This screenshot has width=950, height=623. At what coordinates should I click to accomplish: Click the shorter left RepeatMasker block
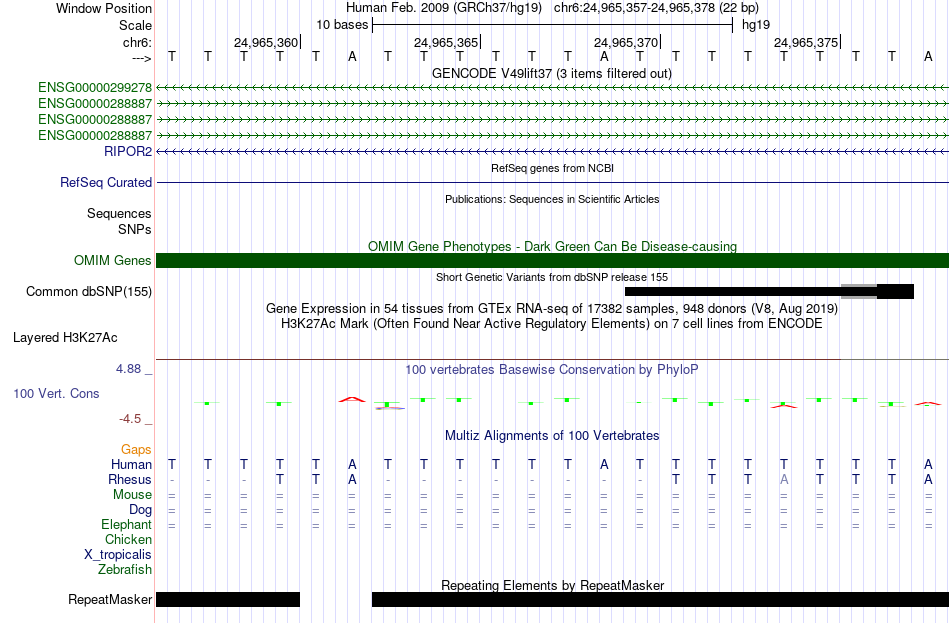point(228,599)
